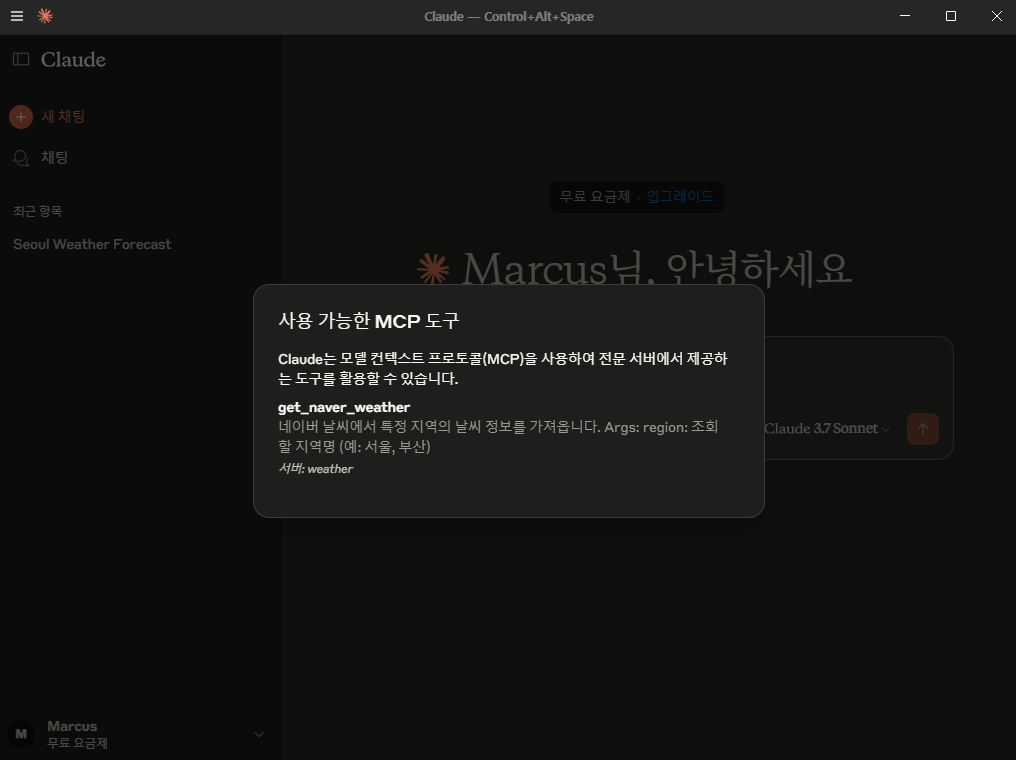Click the M user avatar
The width and height of the screenshot is (1016, 760).
pyautogui.click(x=21, y=734)
